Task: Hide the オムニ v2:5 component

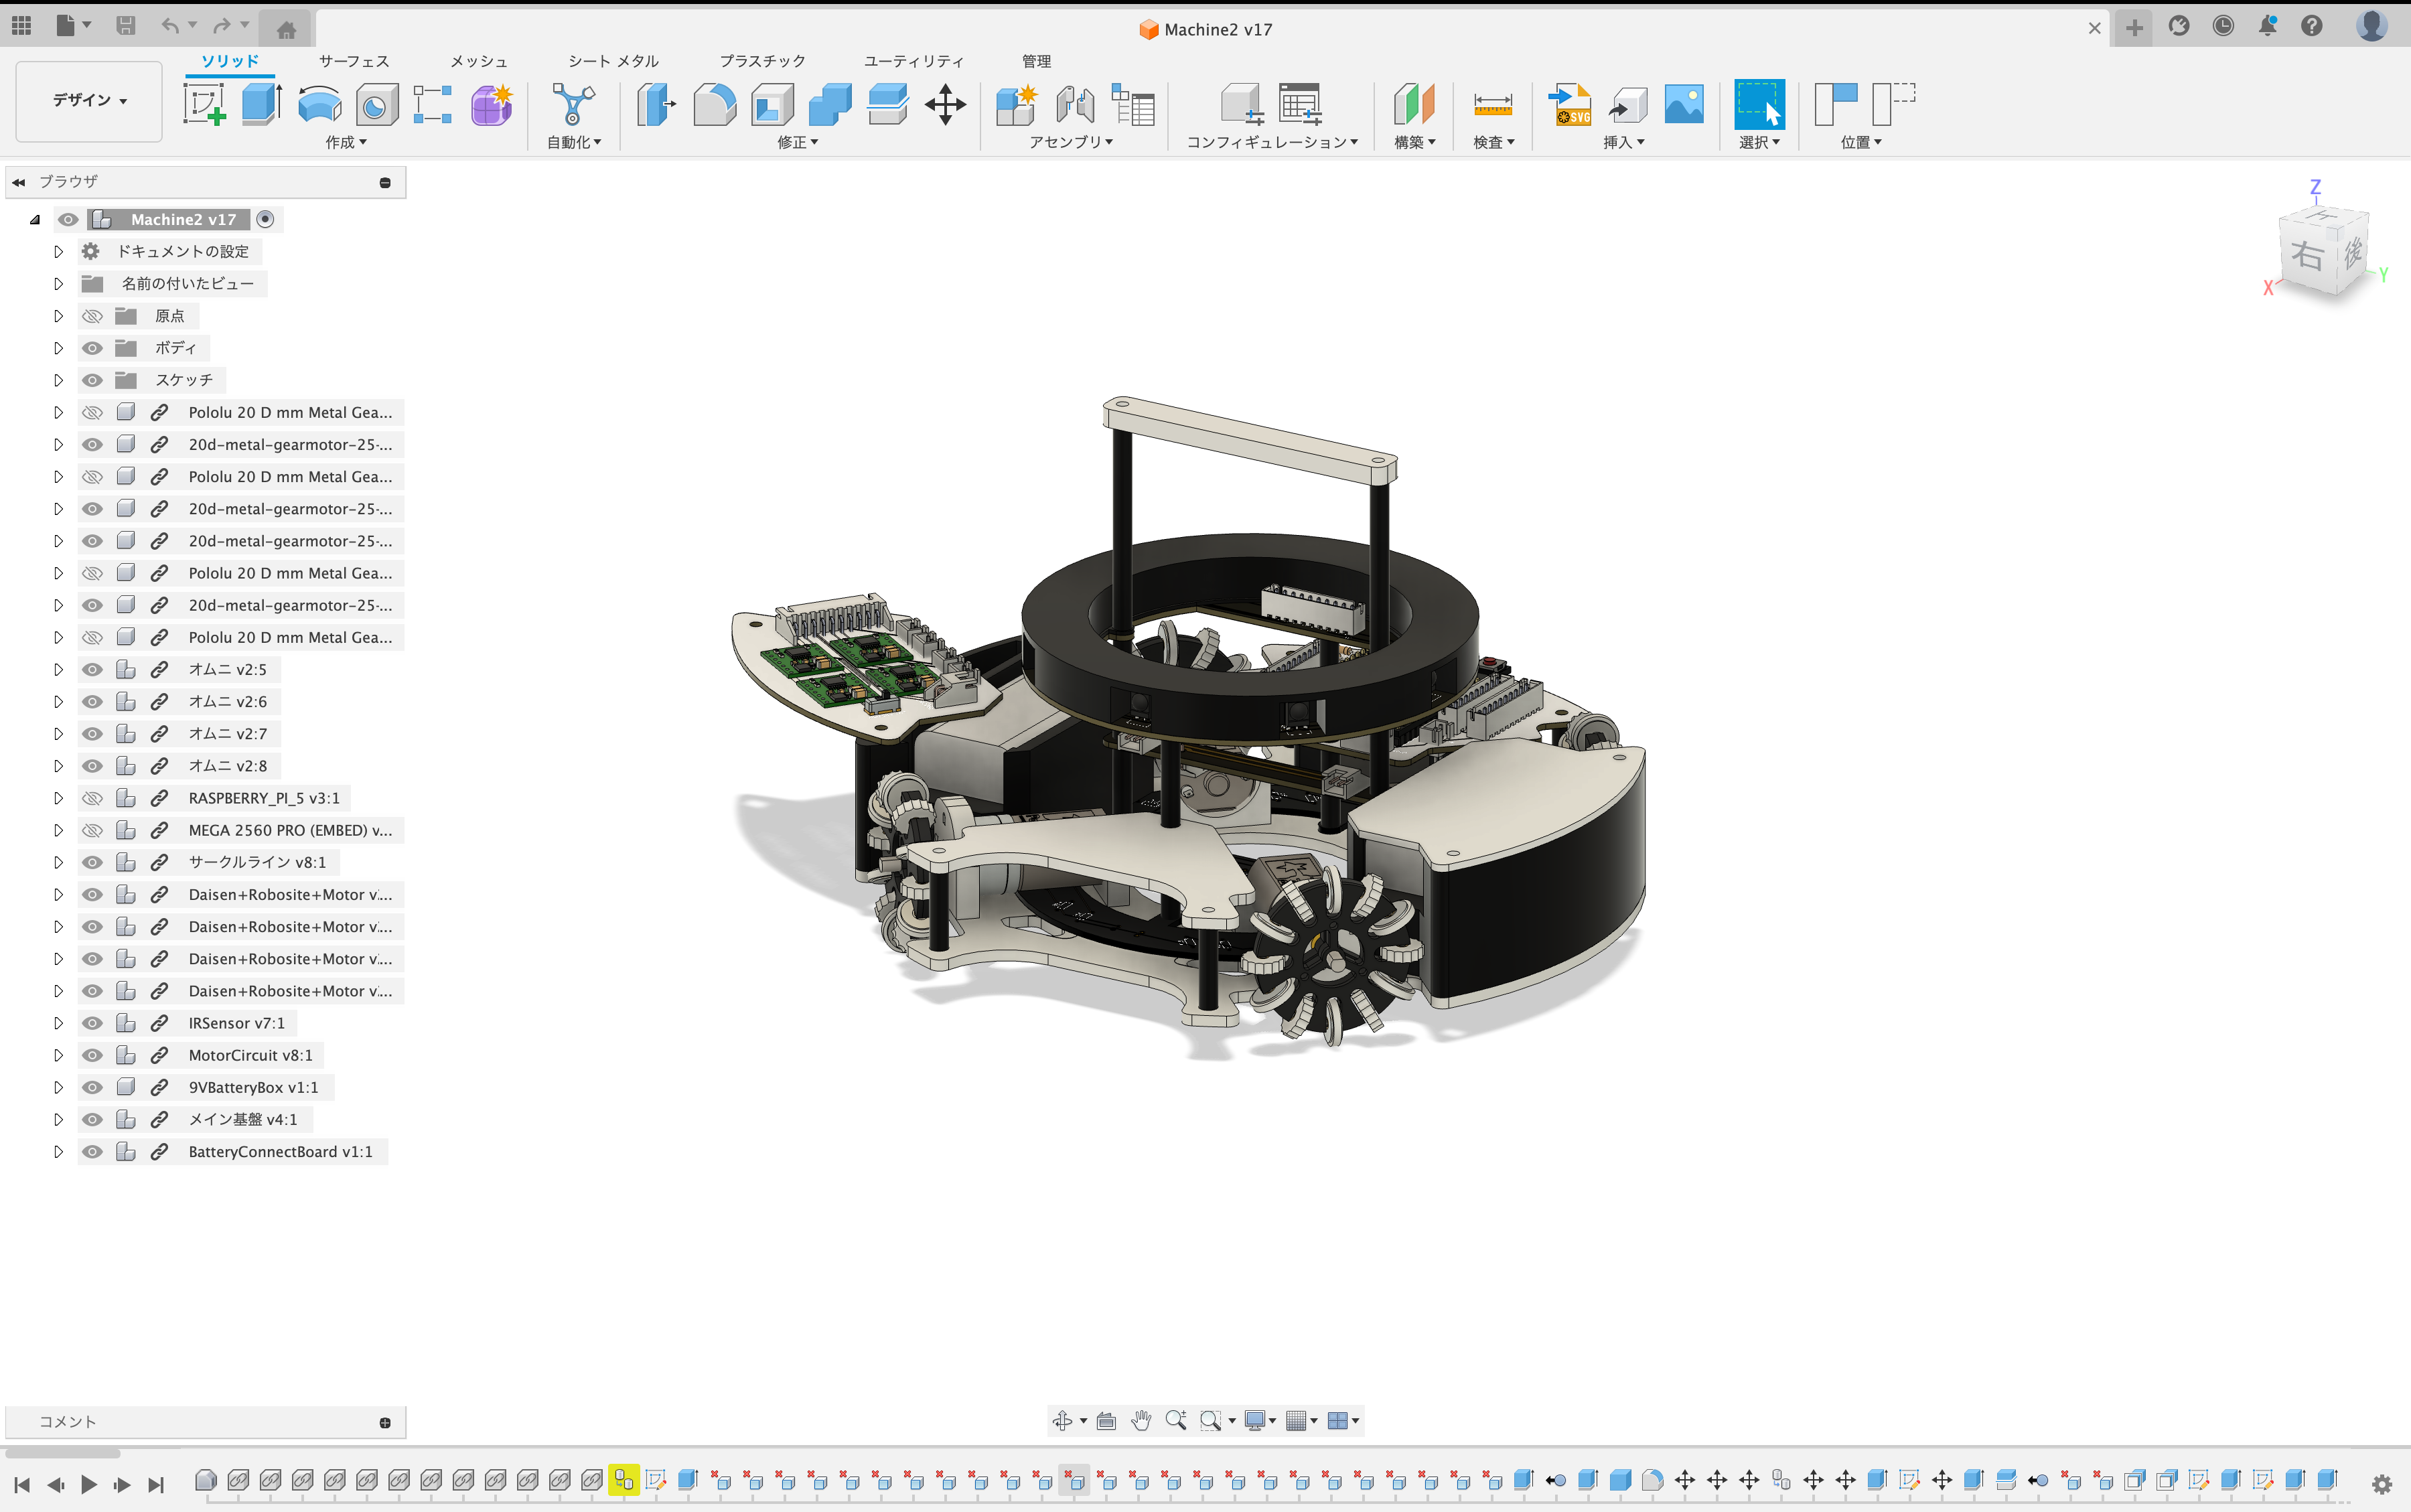Action: tap(92, 670)
